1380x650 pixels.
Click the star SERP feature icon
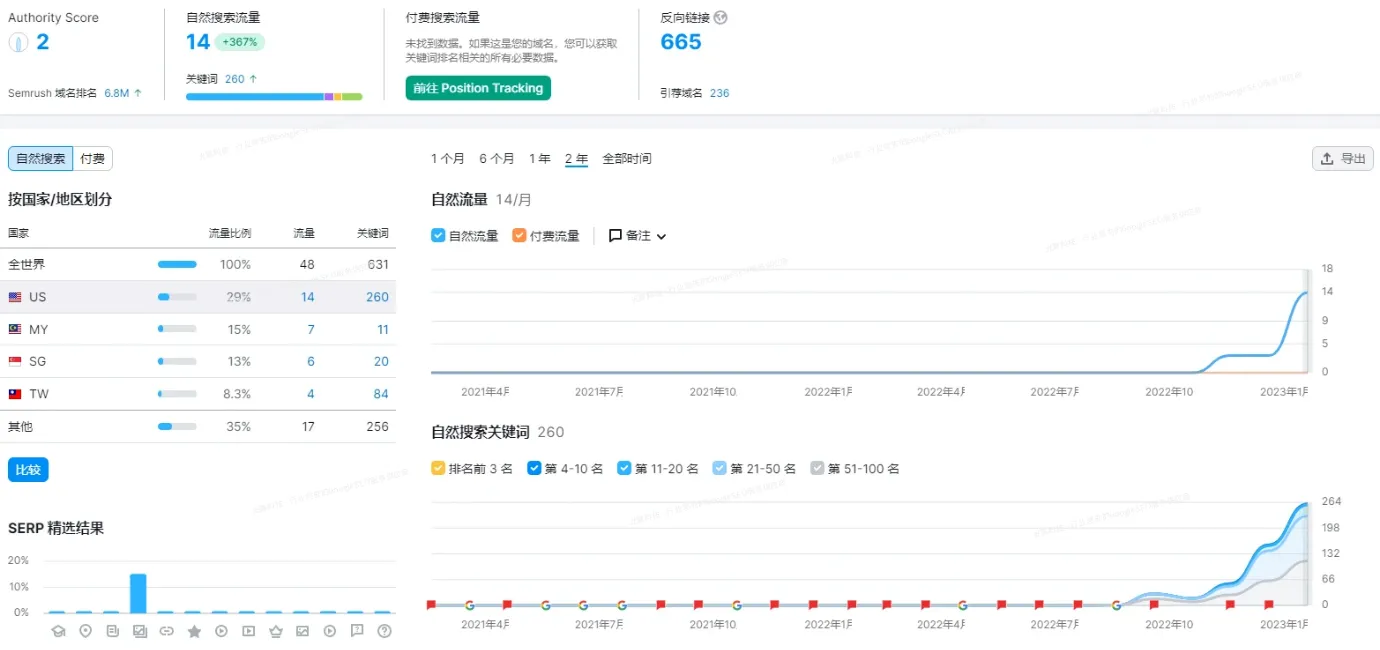[x=194, y=631]
